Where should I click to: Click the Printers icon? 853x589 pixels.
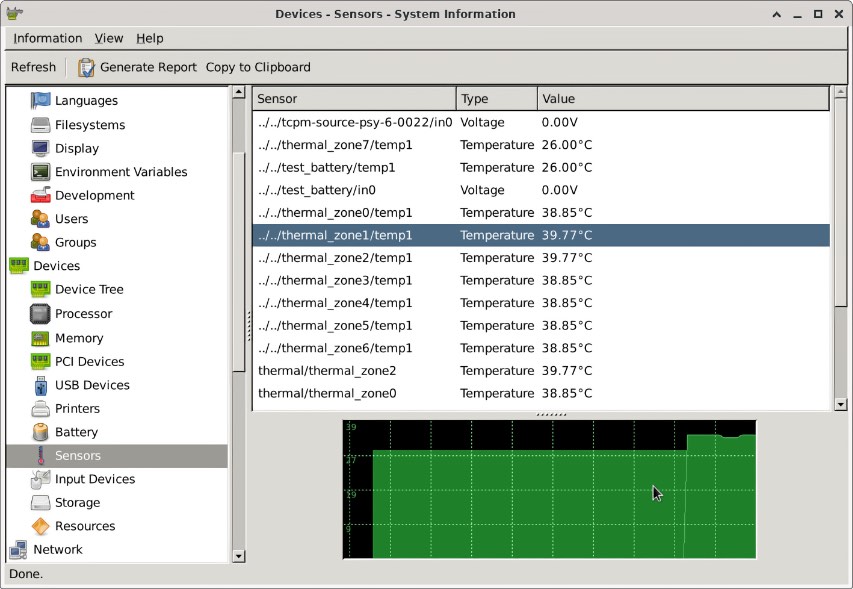[x=40, y=408]
